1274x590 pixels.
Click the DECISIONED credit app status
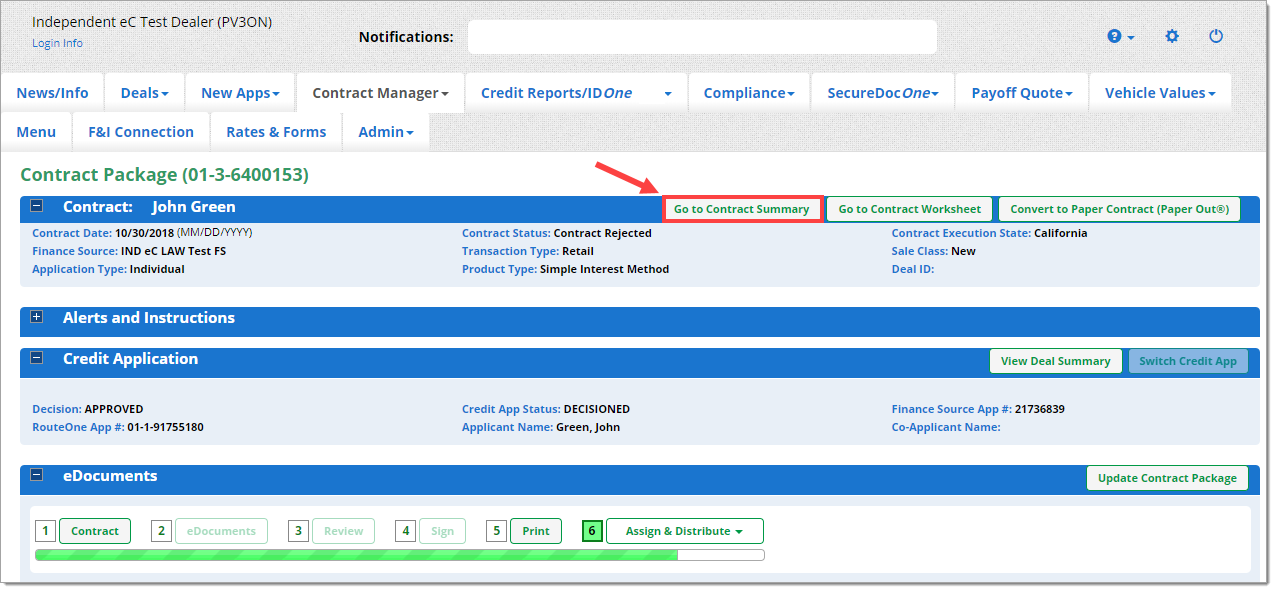(x=597, y=409)
